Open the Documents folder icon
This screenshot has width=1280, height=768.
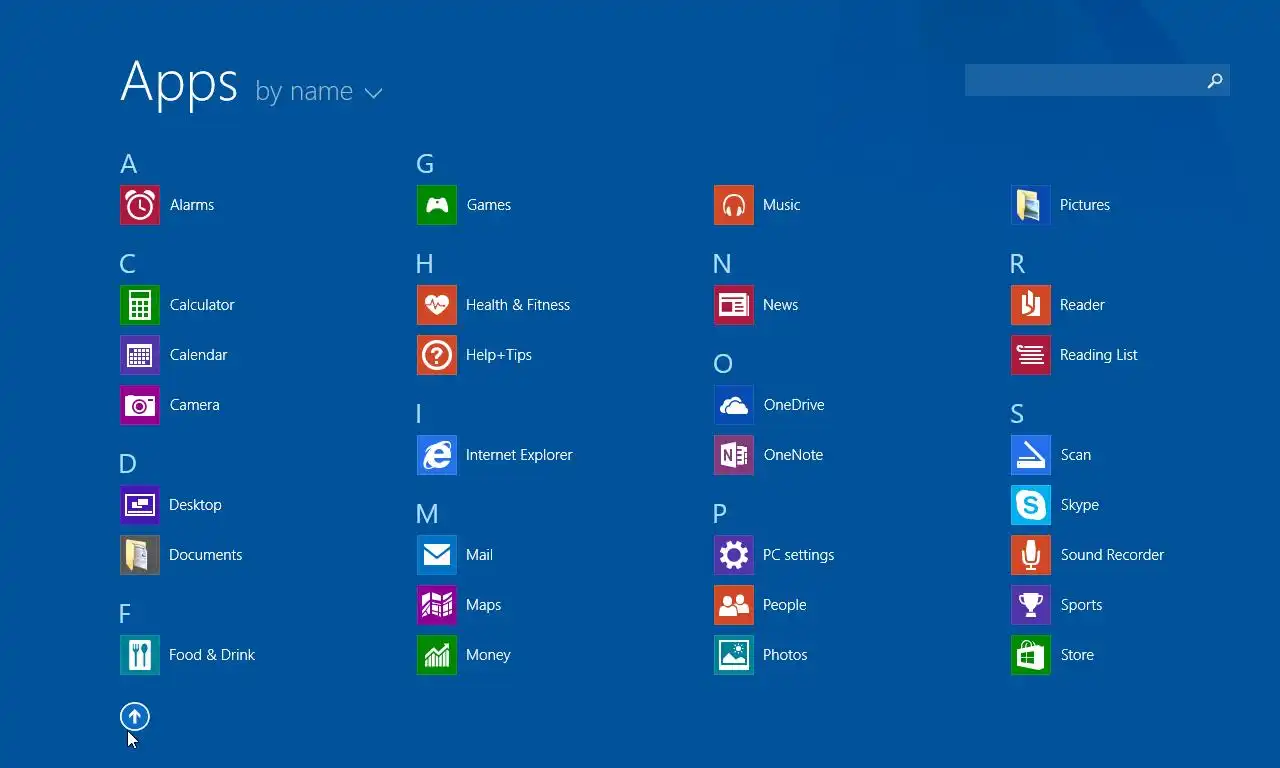[x=140, y=555]
